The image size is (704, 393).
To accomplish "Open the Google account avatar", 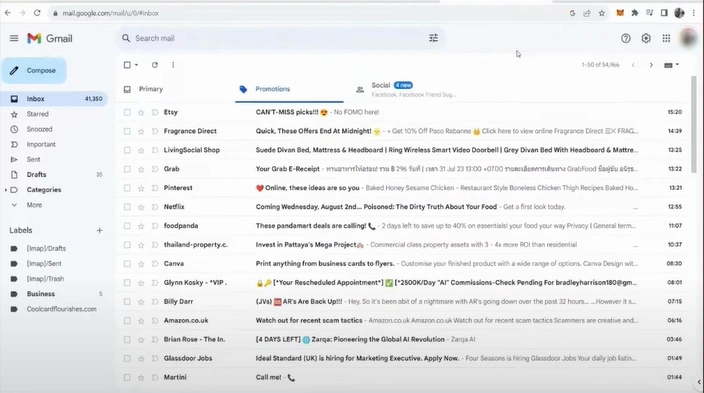I will click(x=687, y=39).
